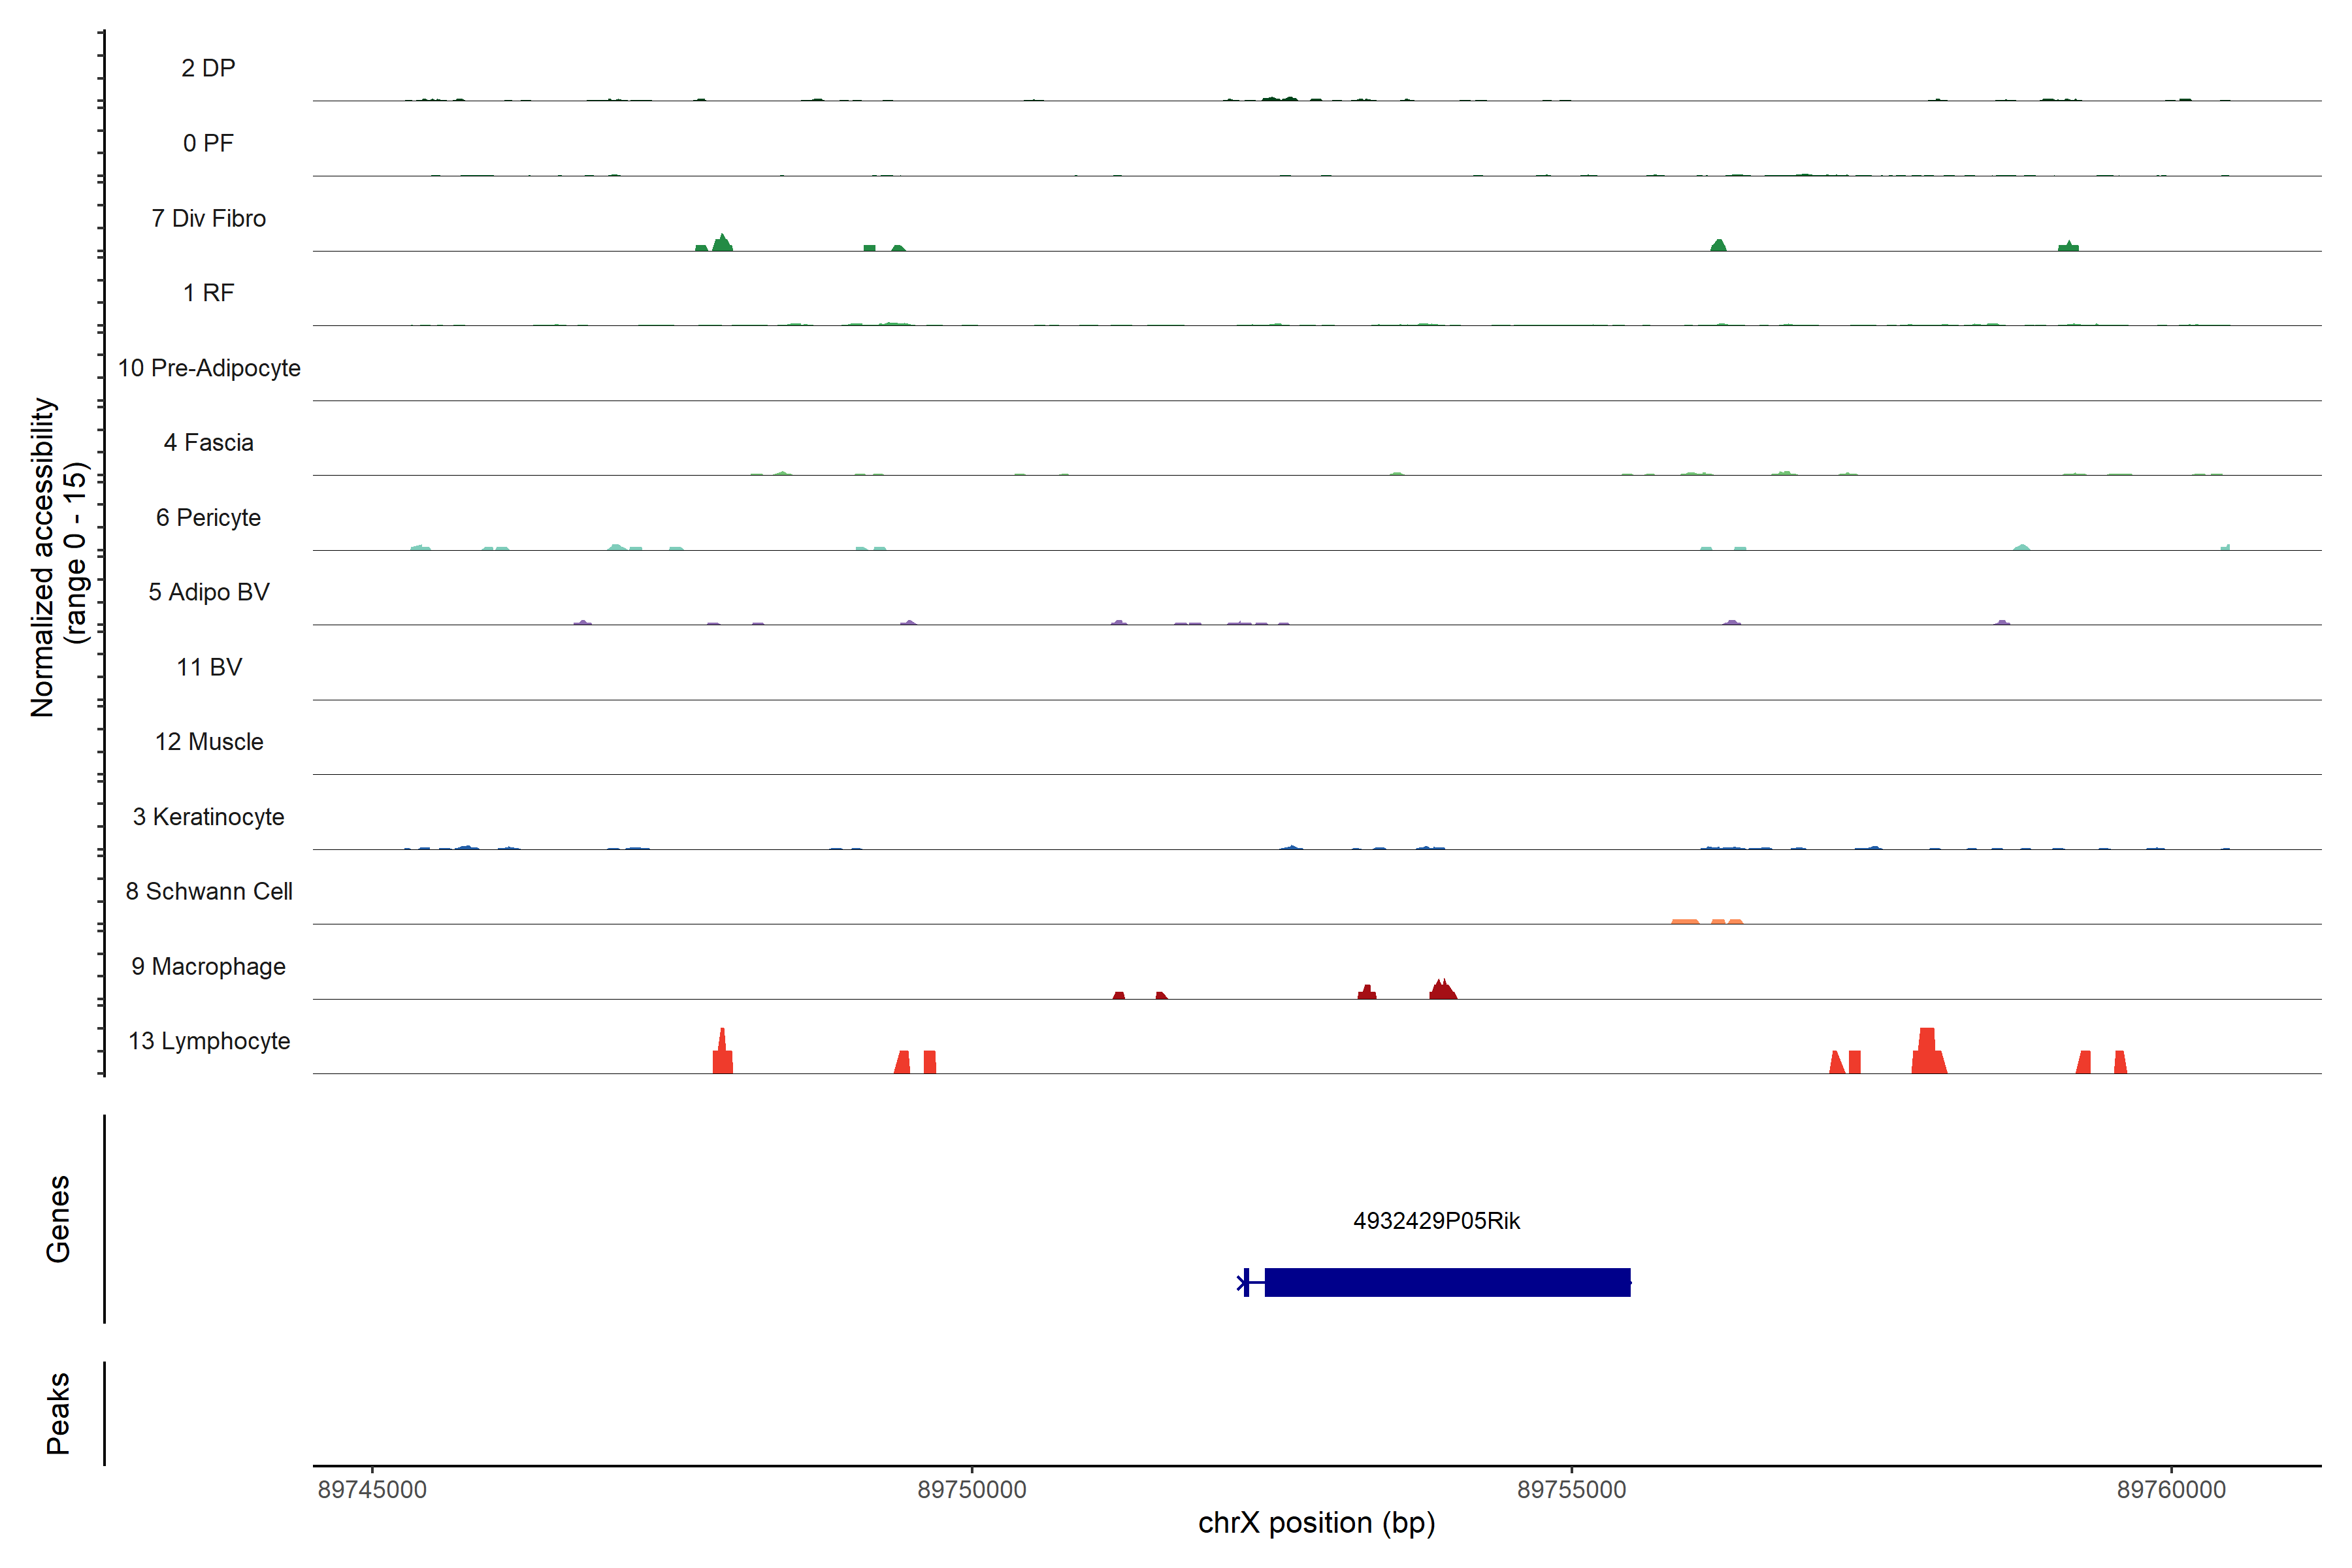Click the 13 Lymphocyte track label
The height and width of the screenshot is (1568, 2352).
pyautogui.click(x=209, y=1041)
